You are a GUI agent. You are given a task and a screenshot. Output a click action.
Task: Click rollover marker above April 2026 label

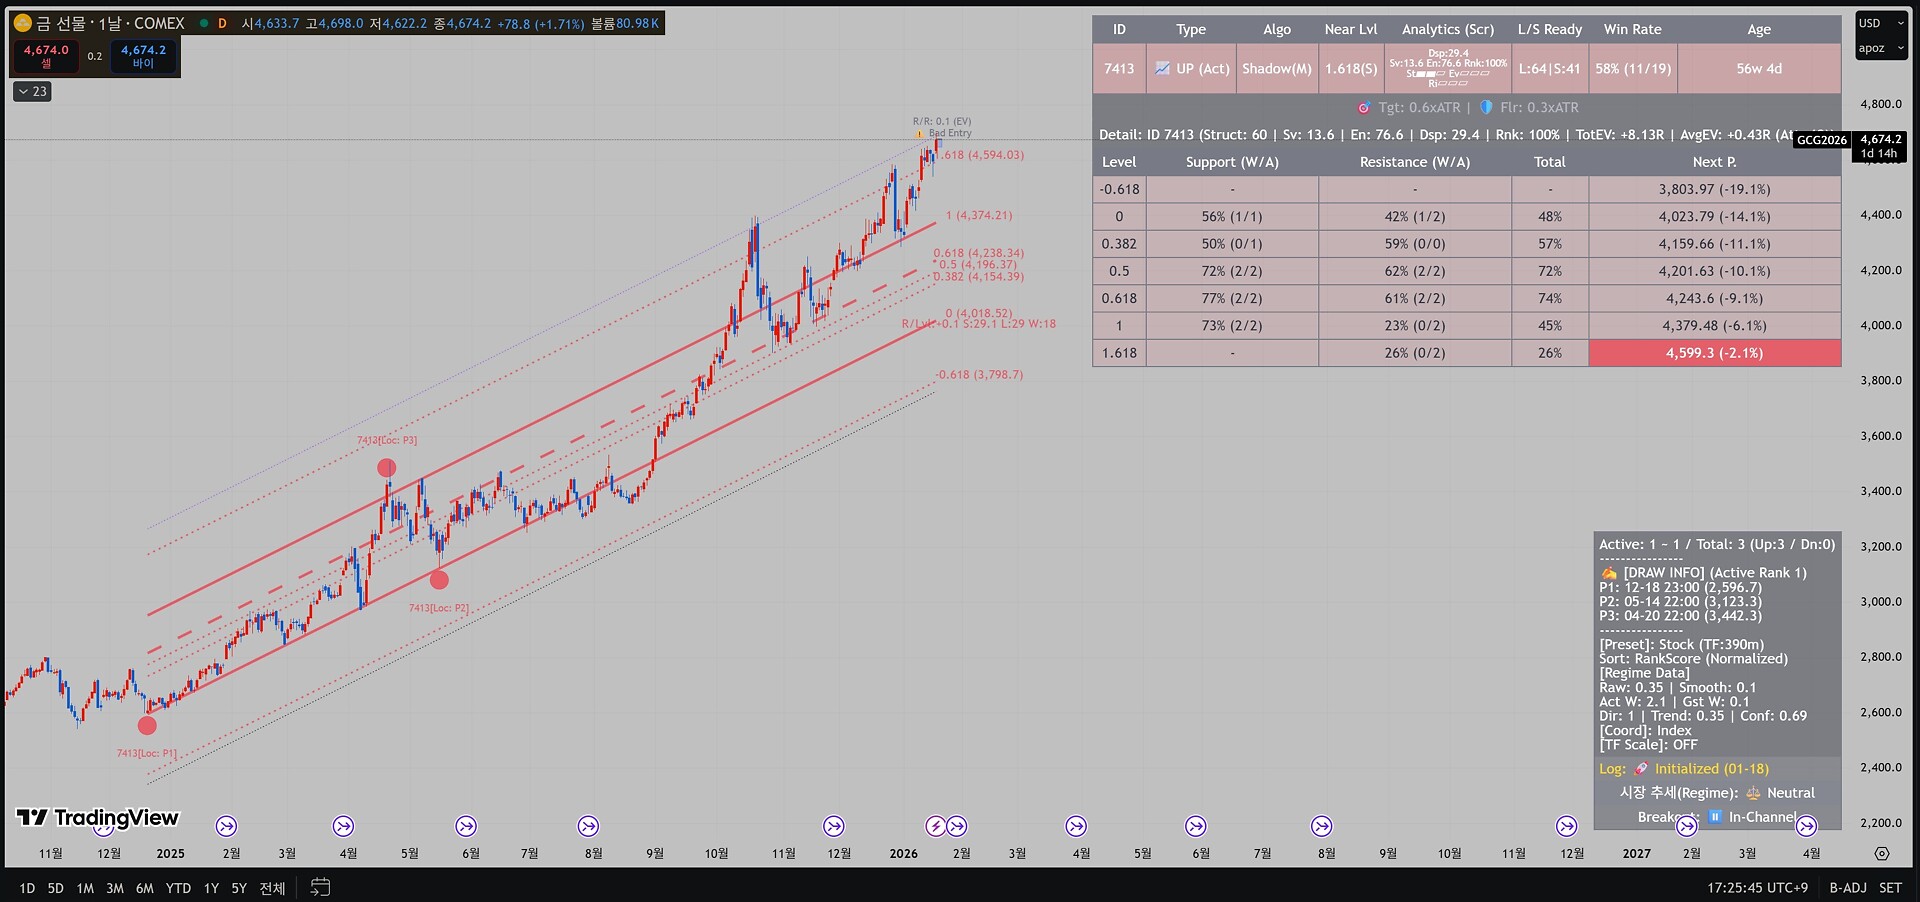point(1076,826)
